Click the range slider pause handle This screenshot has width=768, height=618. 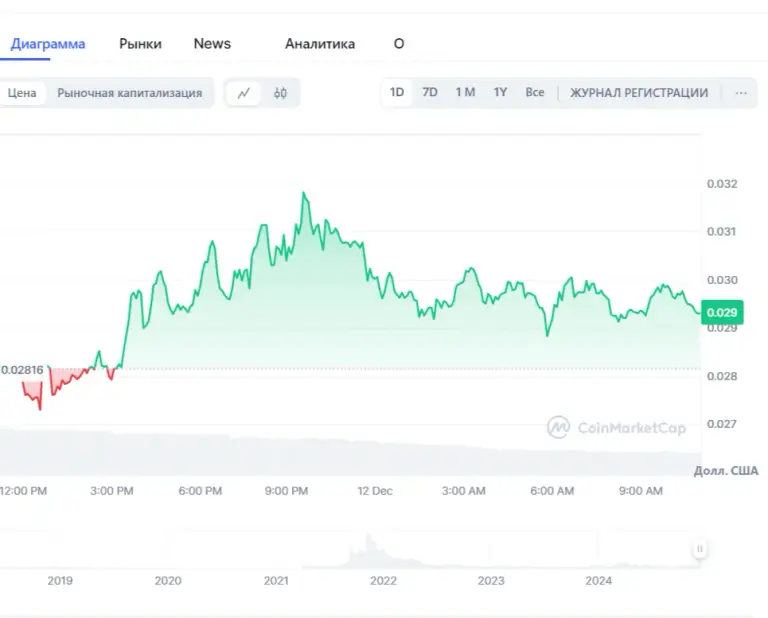(x=700, y=549)
